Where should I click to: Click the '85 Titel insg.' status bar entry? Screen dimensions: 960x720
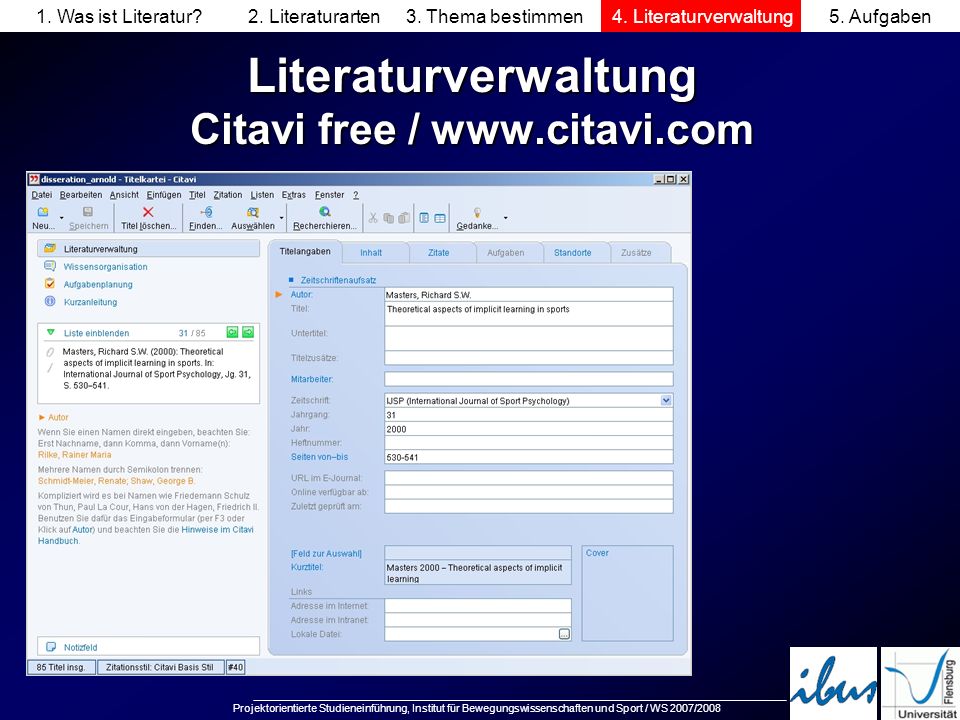click(61, 667)
